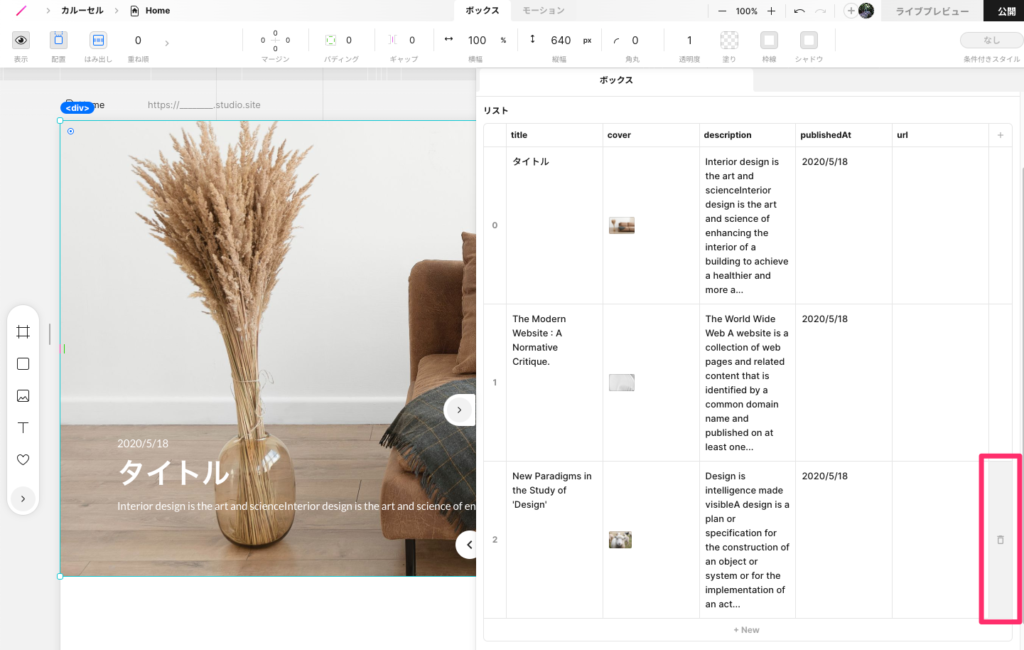Viewport: 1024px width, 650px height.
Task: Select the <div> tag label
Action: pos(77,108)
